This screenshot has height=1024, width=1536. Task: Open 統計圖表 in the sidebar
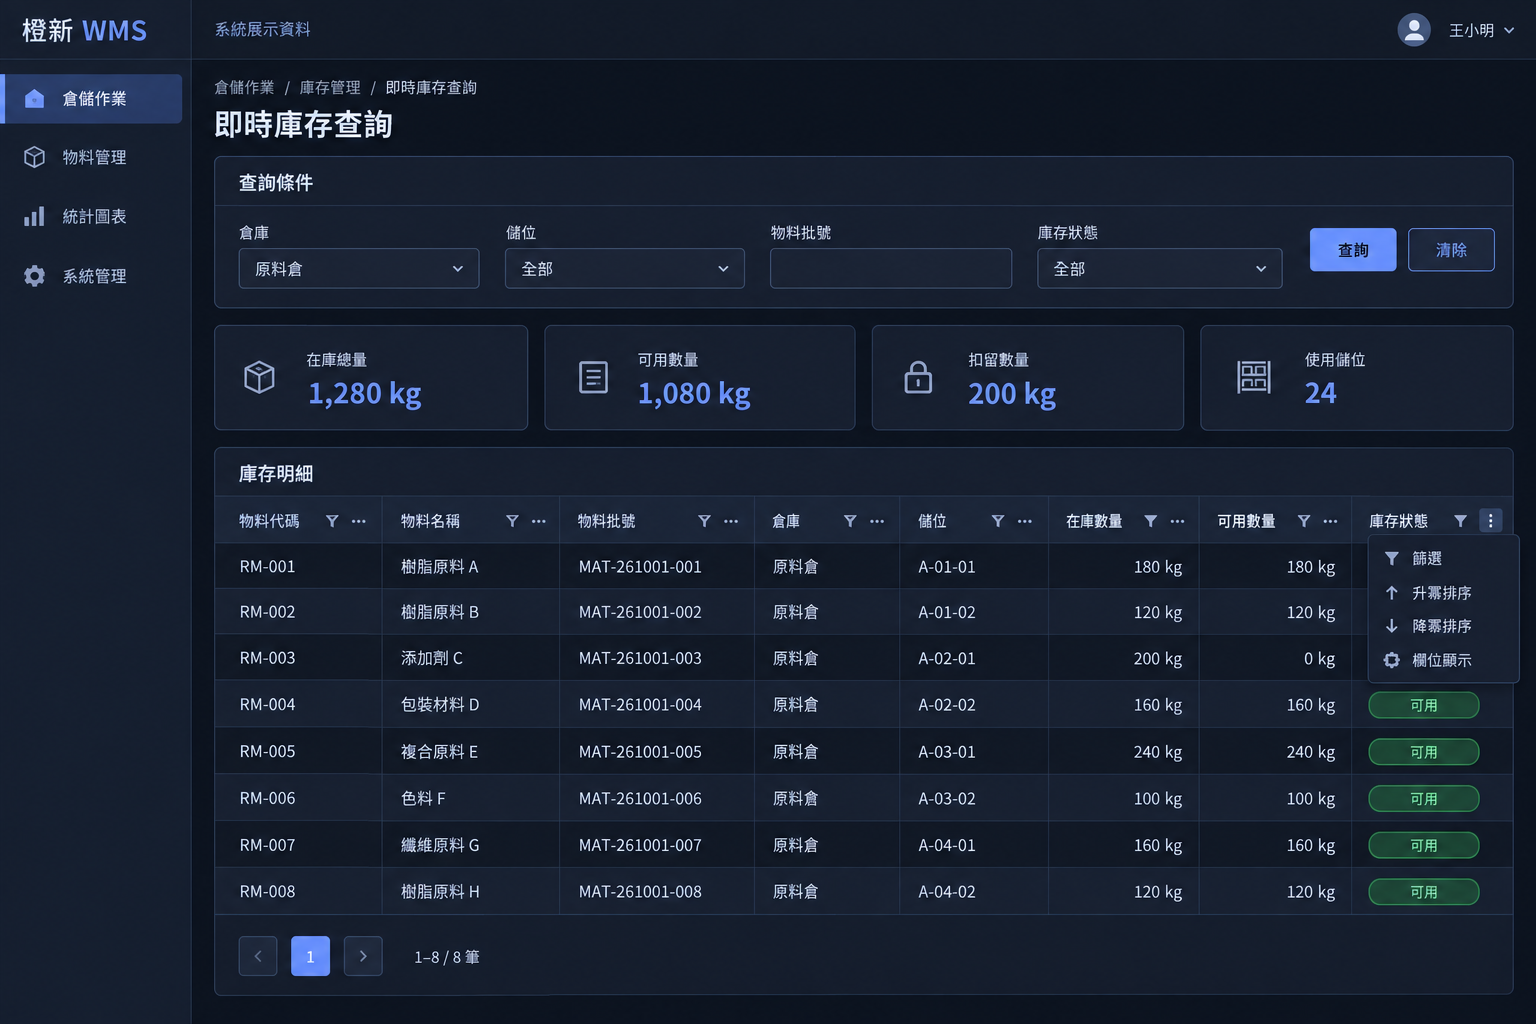[x=93, y=216]
